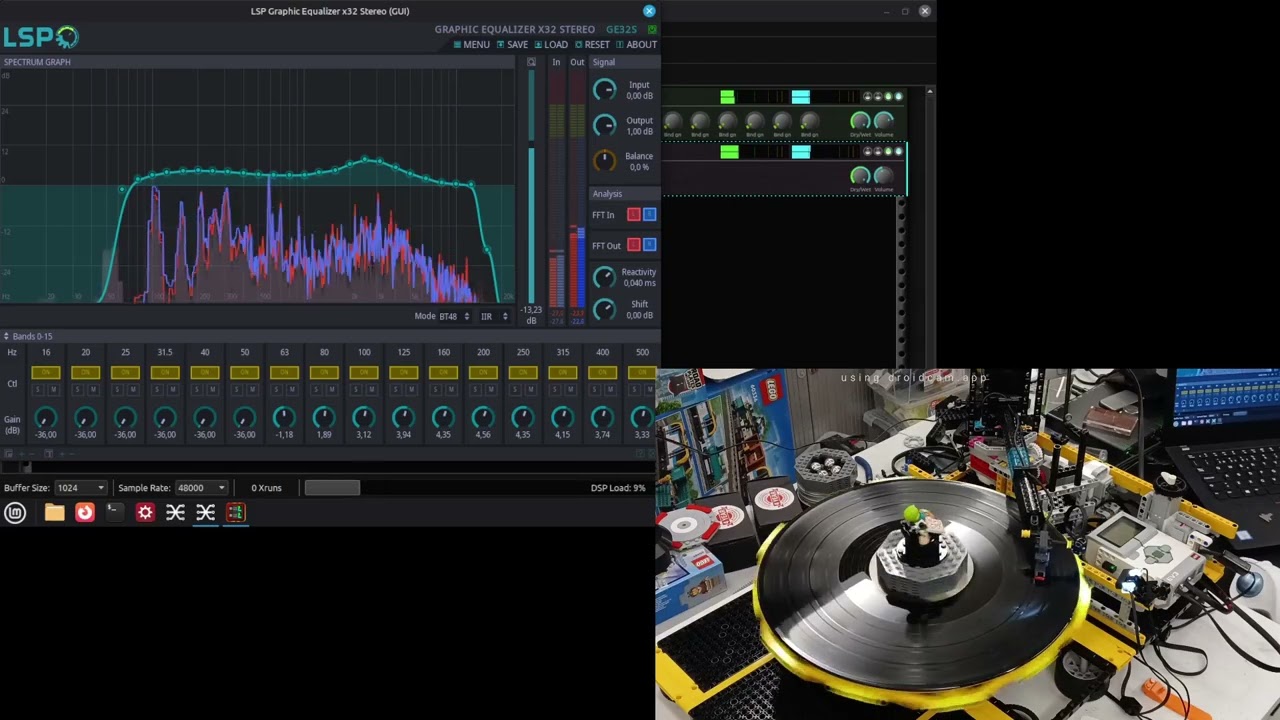Viewport: 1280px width, 720px height.
Task: Click the zoom magnifier icon above the graph
Action: pyautogui.click(x=531, y=62)
